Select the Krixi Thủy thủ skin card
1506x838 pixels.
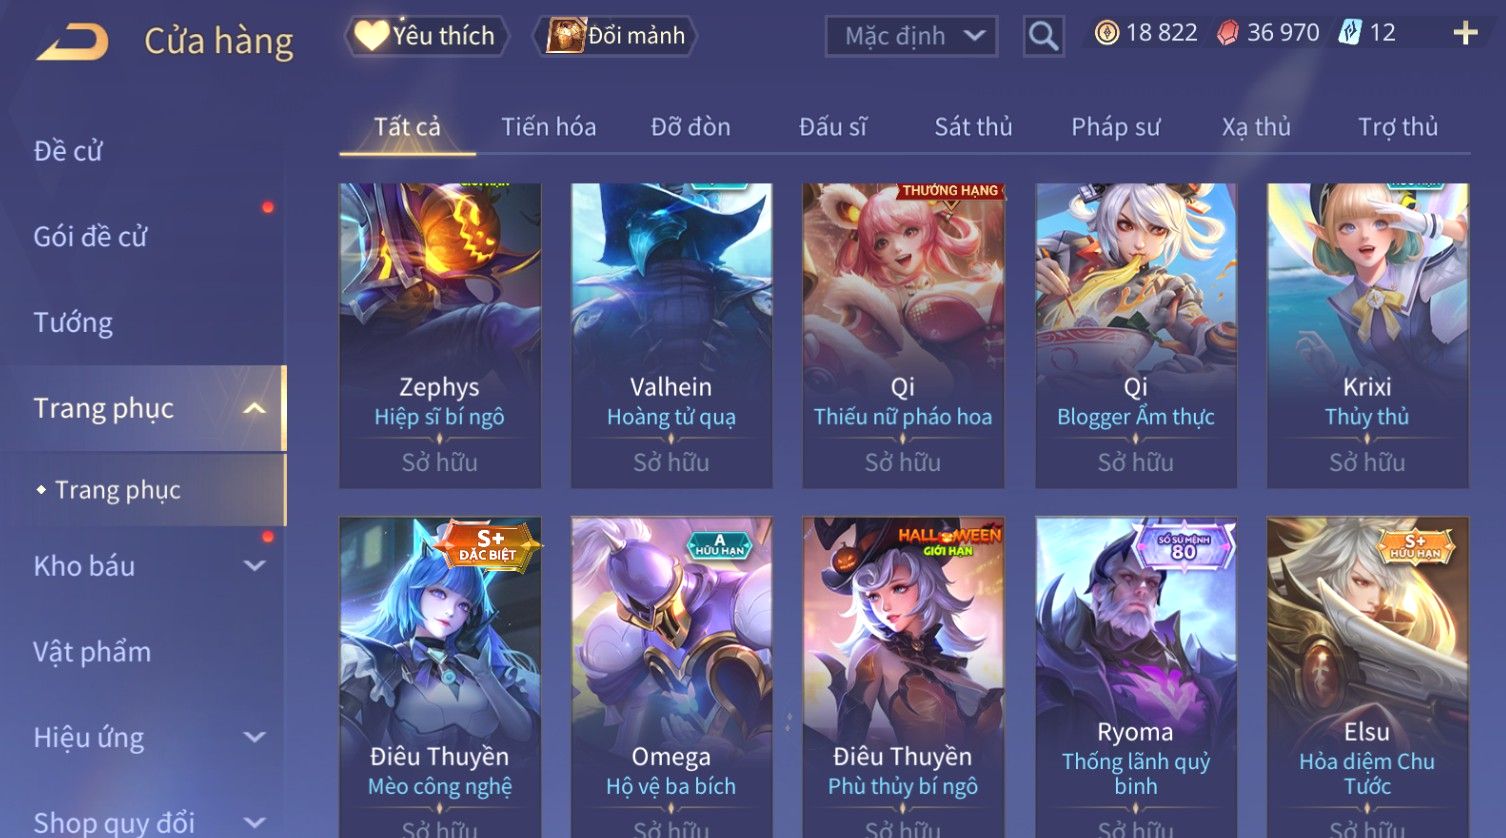(1367, 336)
